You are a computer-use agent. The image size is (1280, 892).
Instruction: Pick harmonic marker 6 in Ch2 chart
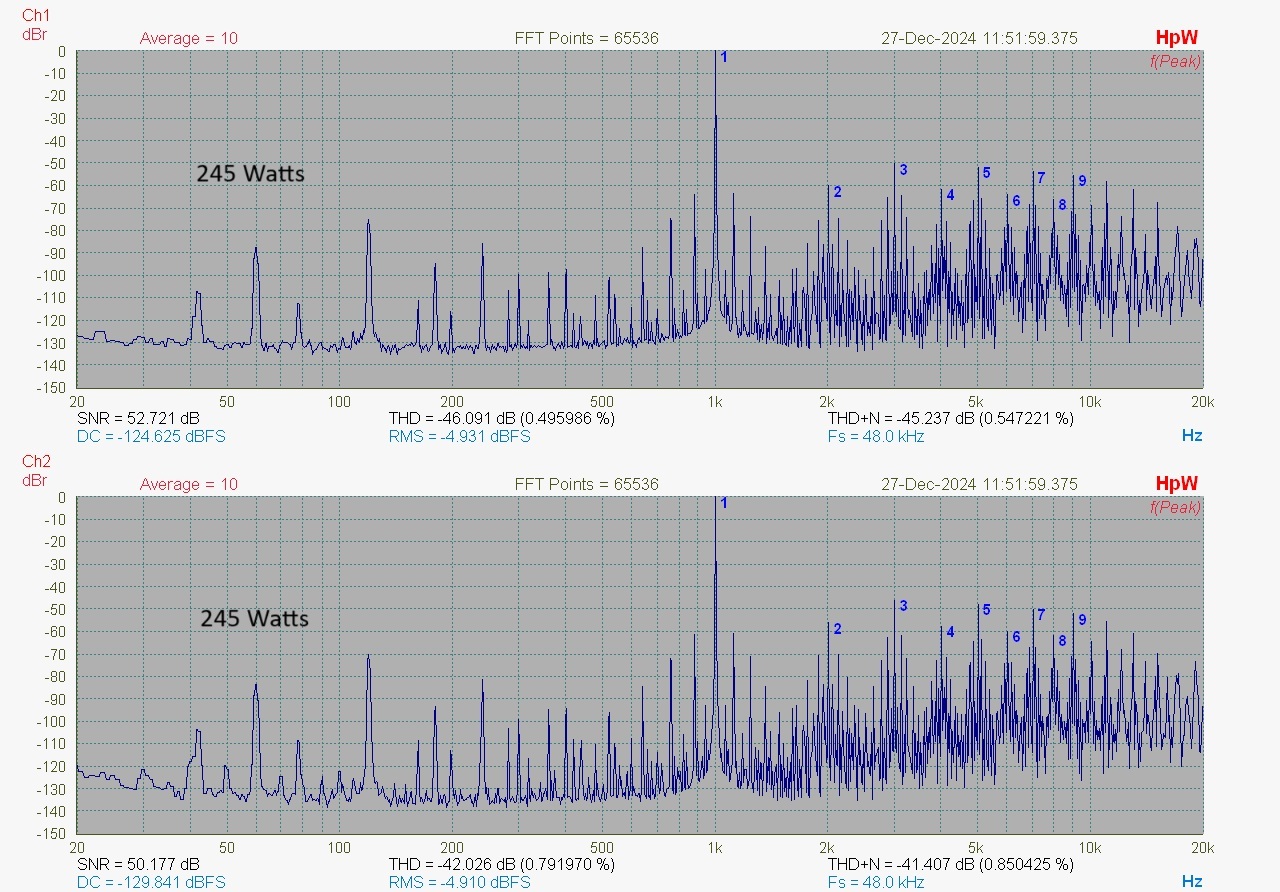[1016, 637]
